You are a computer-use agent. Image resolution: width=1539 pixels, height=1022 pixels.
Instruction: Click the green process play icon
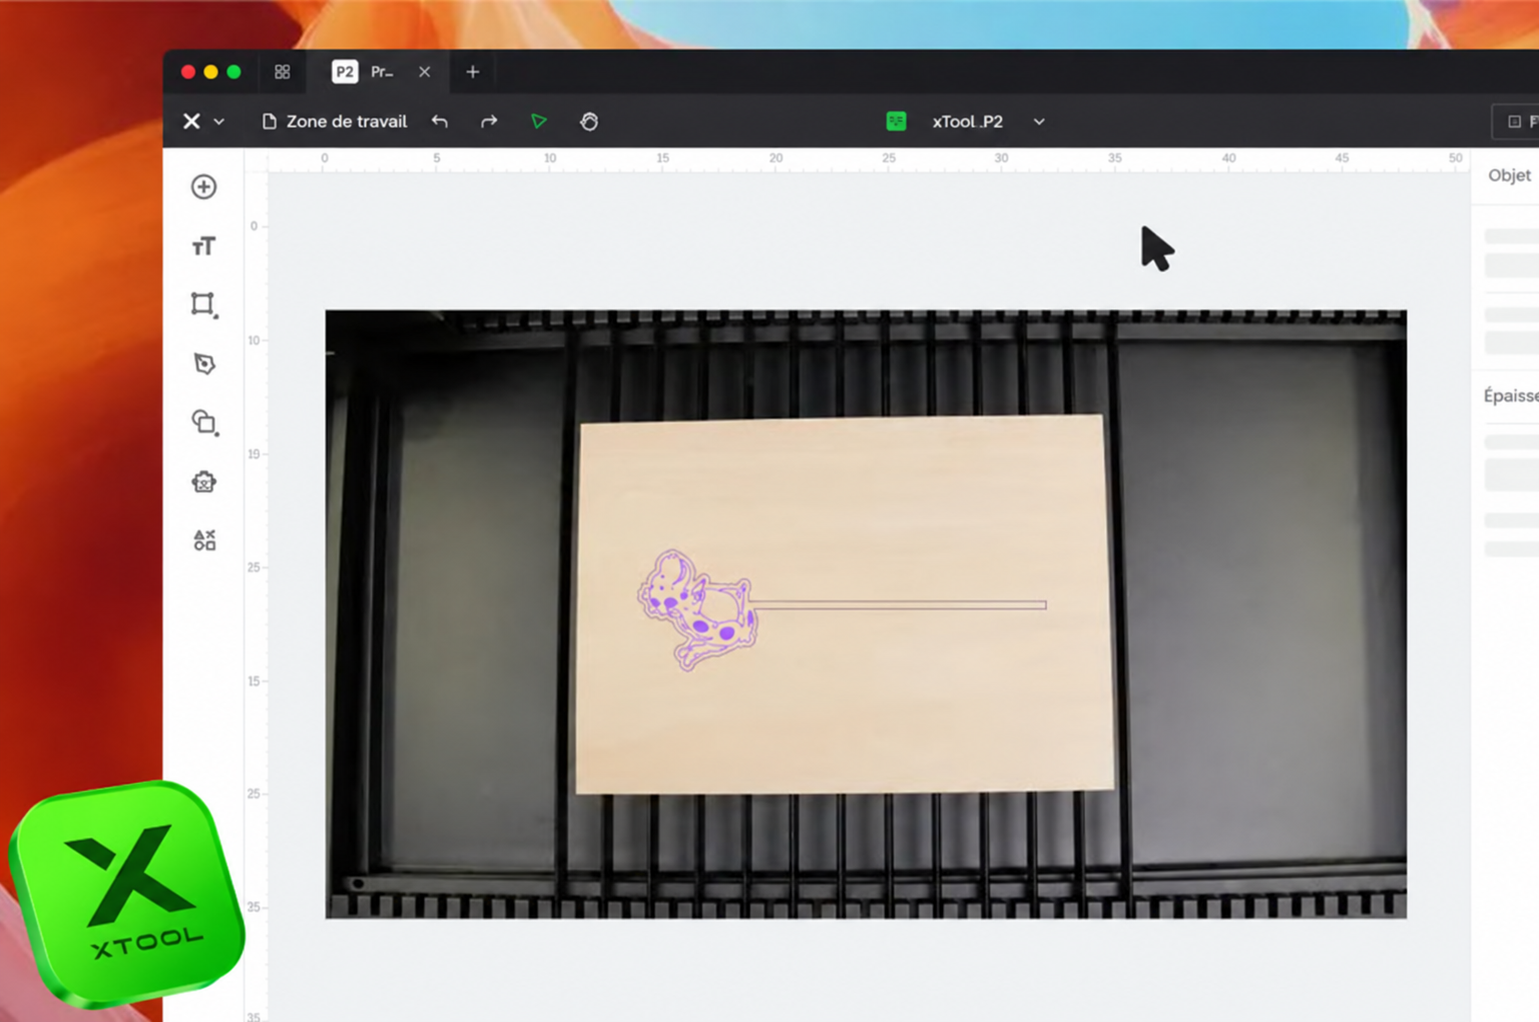(x=538, y=121)
